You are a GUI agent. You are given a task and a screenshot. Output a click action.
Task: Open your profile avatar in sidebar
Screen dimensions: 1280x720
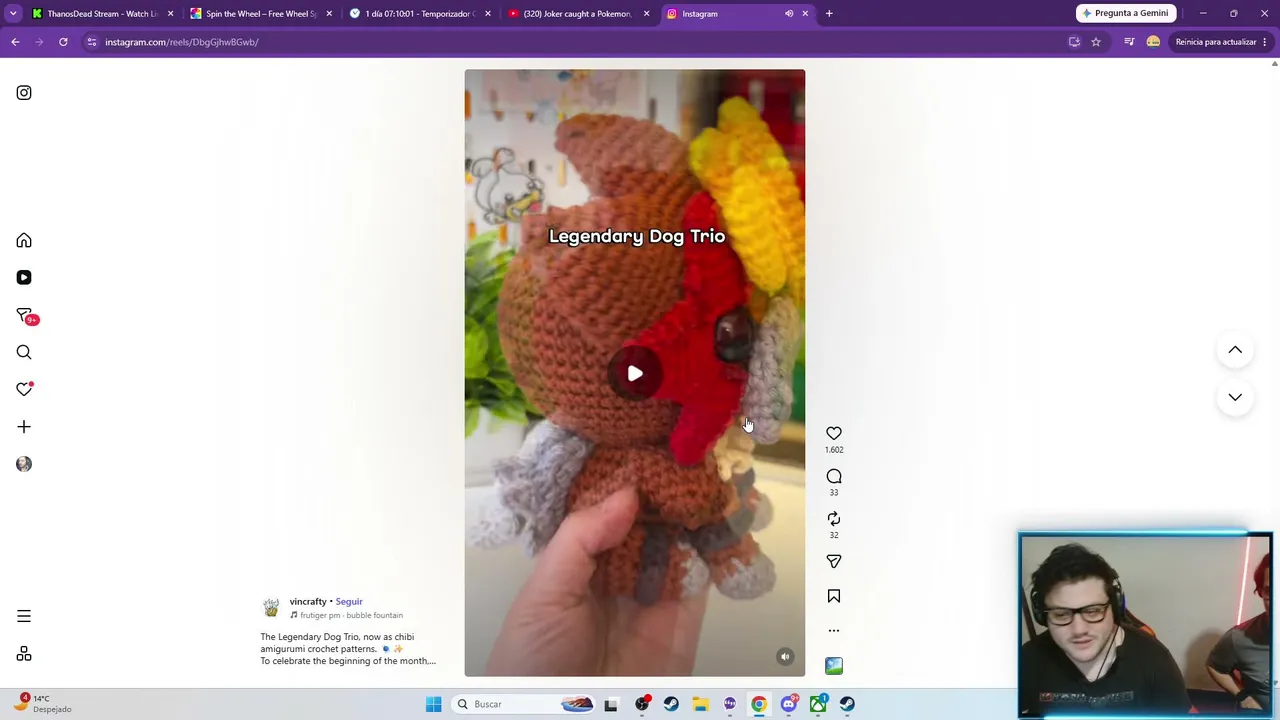24,464
